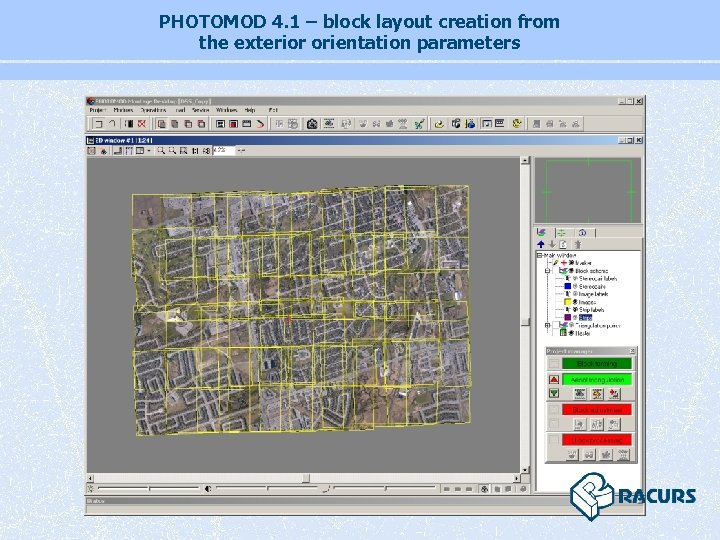Click the Block forming stage button
The image size is (720, 540).
597,364
